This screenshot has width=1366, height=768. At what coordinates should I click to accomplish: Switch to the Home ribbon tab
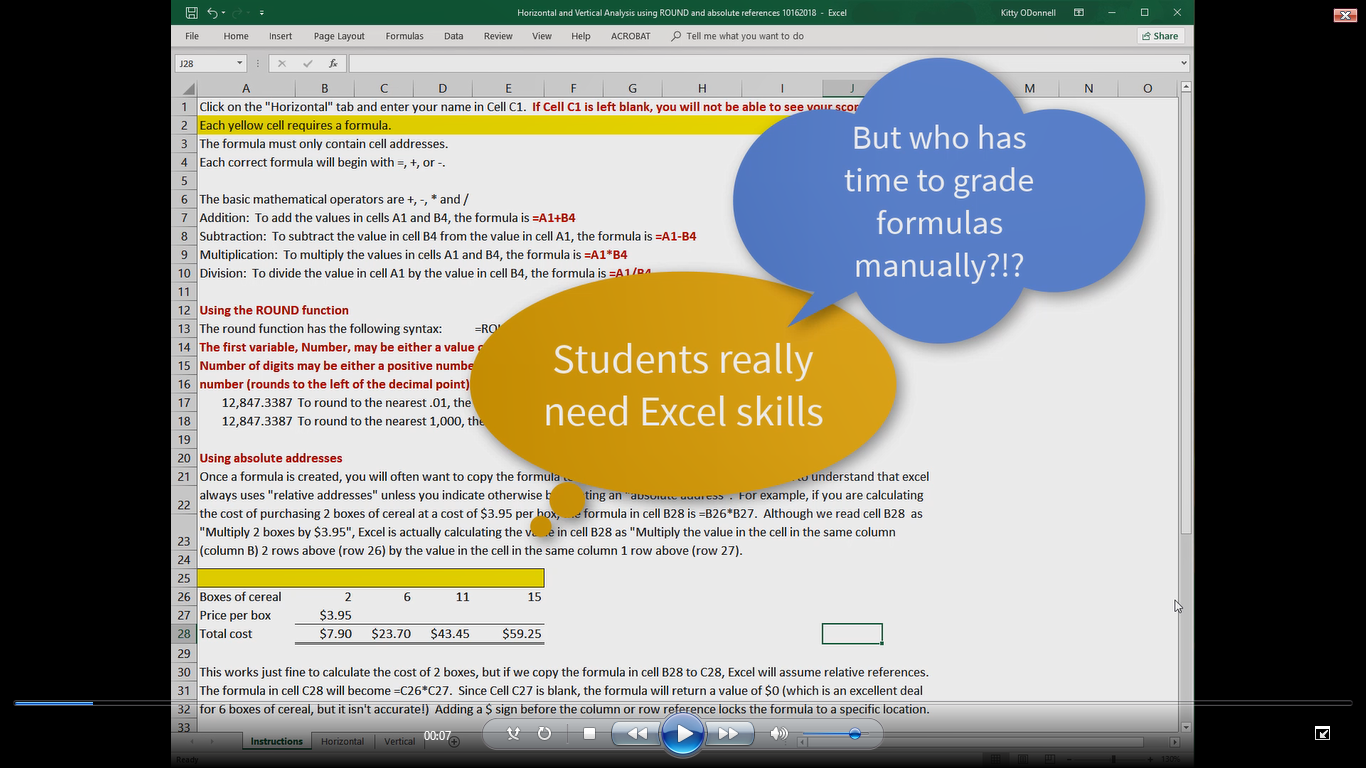coord(236,36)
